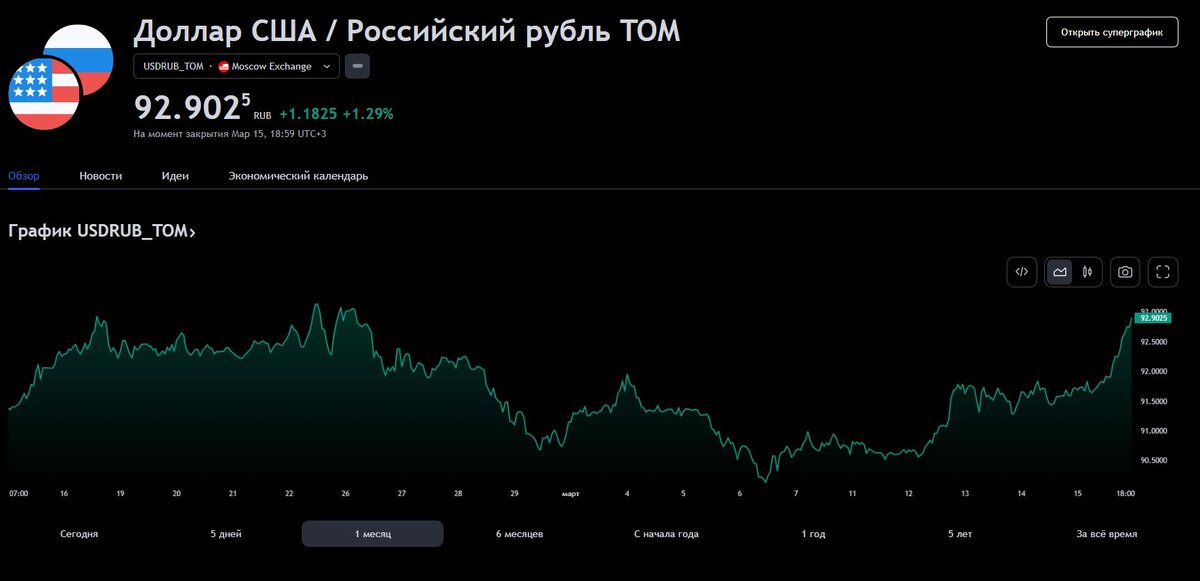
Task: Switch to the Новости tab
Action: (x=100, y=175)
